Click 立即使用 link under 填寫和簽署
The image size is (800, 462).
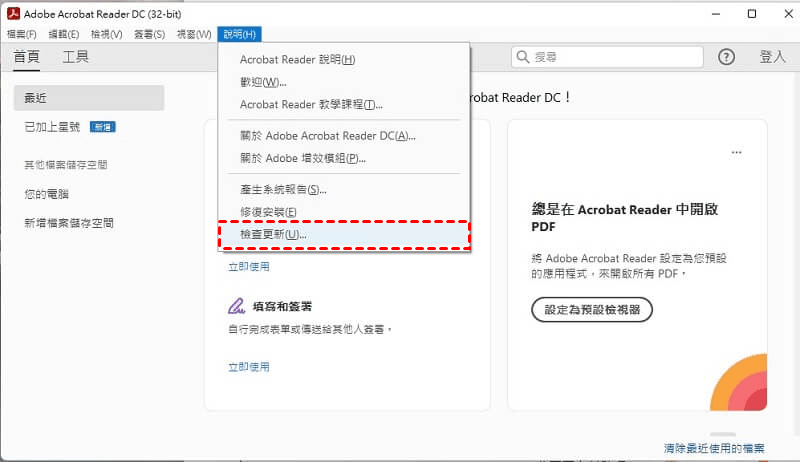pos(249,367)
